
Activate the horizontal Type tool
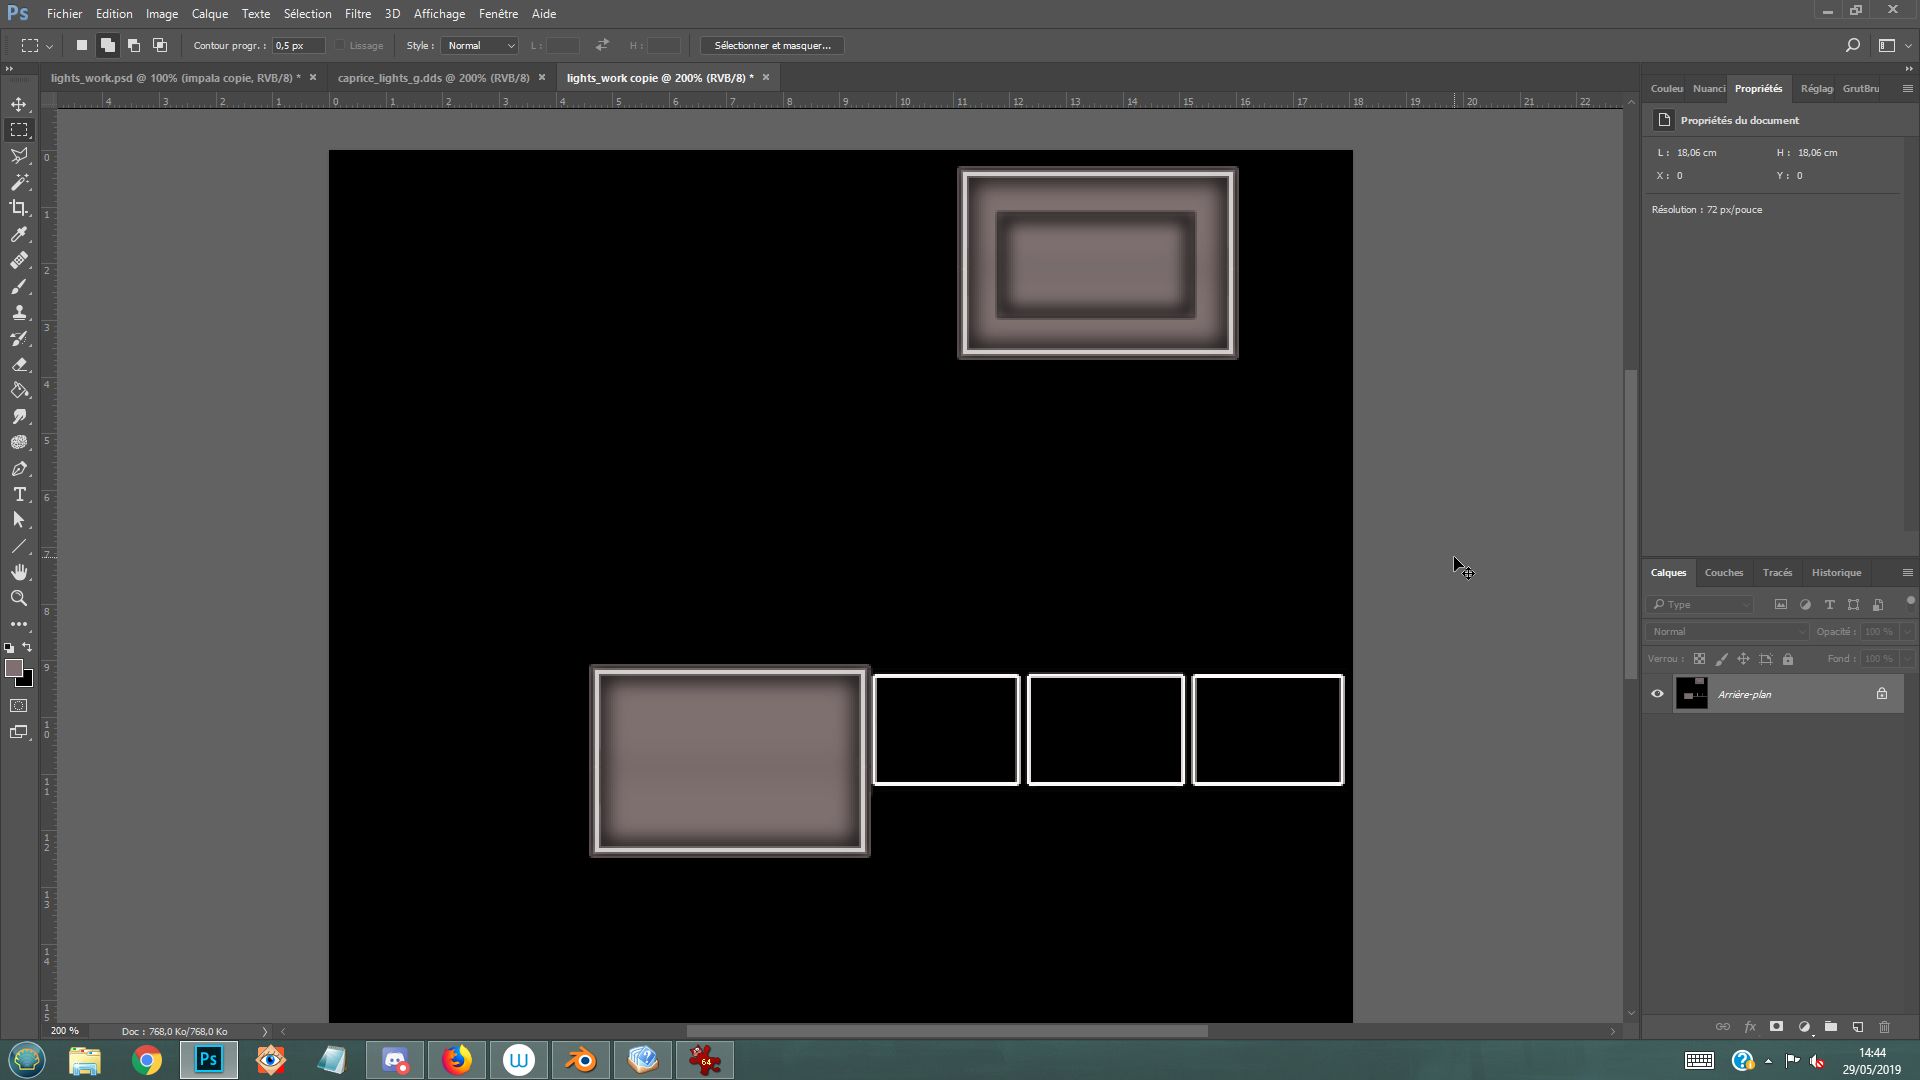(19, 495)
